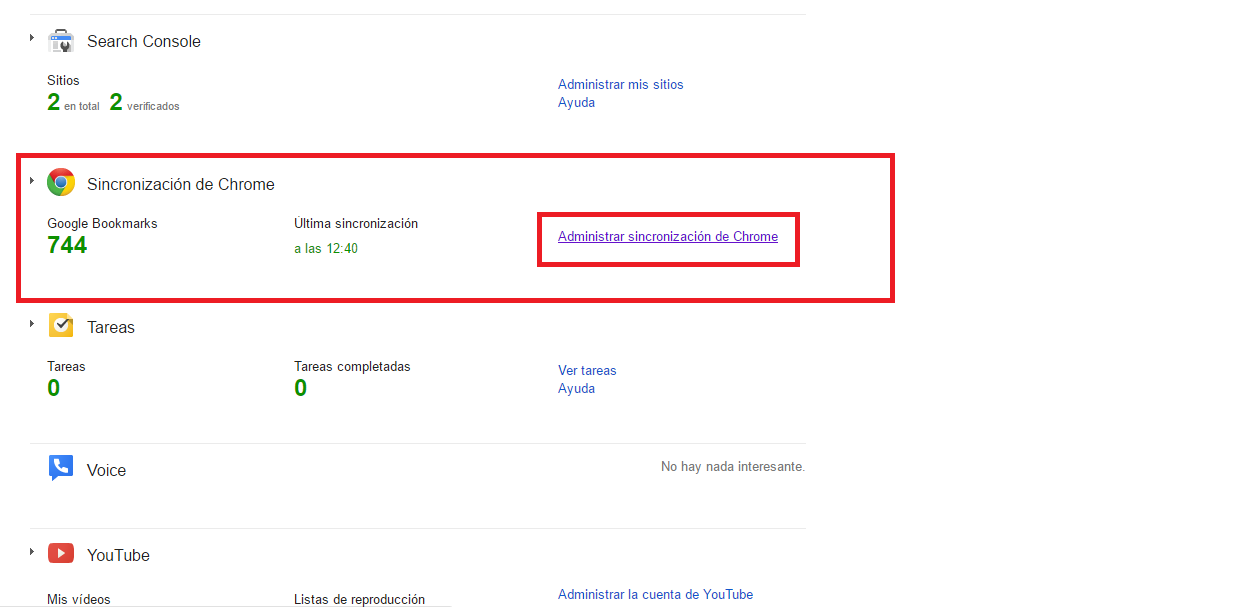Expand the YouTube section arrow
Screen dimensions: 1252x607
click(32, 552)
